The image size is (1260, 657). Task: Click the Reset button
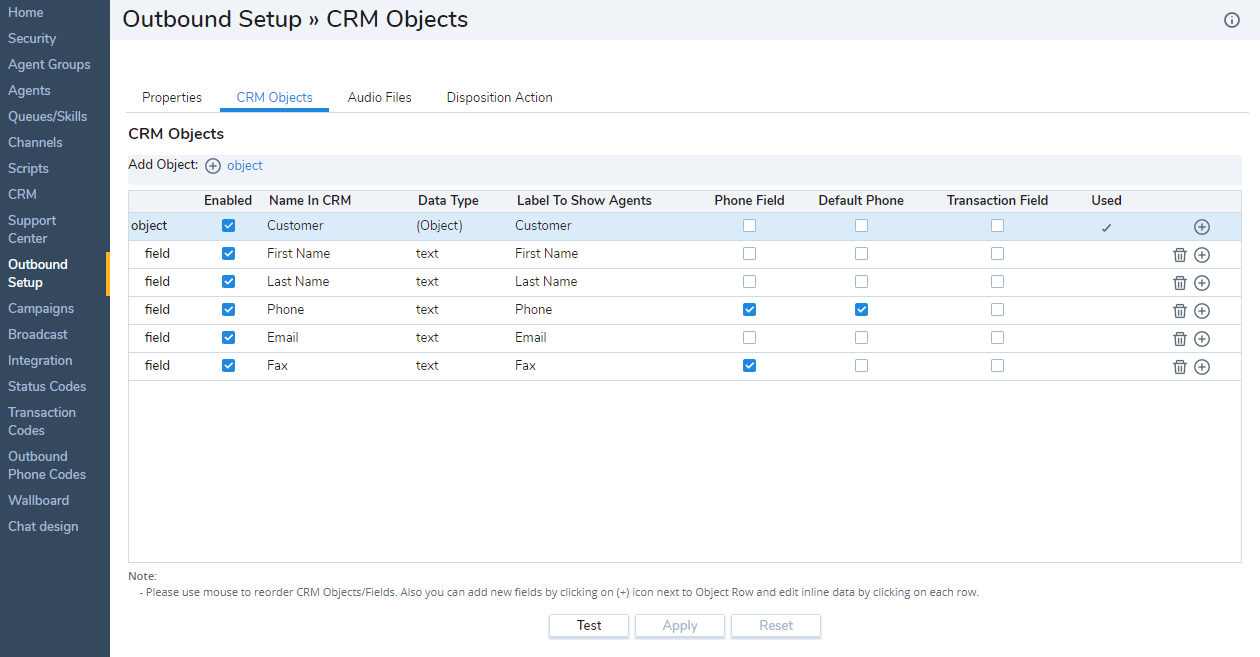pyautogui.click(x=776, y=625)
